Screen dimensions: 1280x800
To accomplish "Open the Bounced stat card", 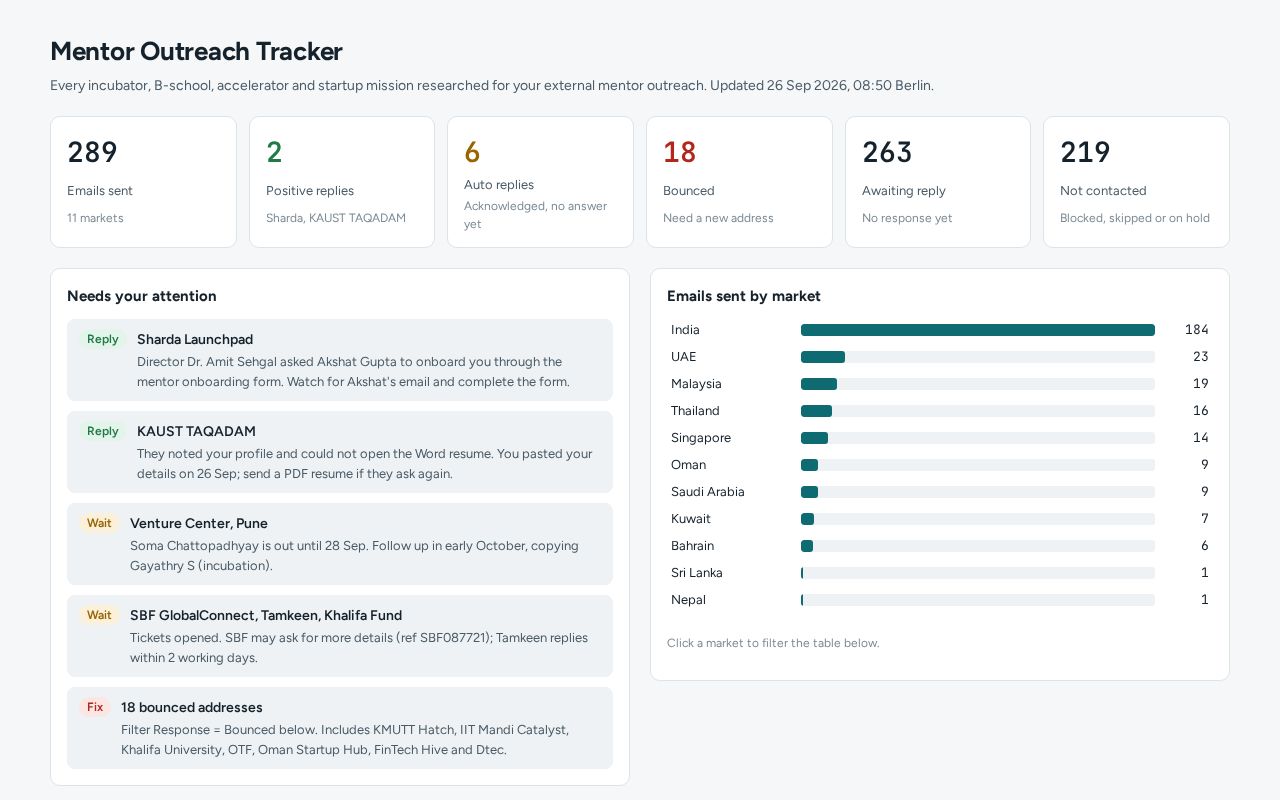I will coord(739,182).
